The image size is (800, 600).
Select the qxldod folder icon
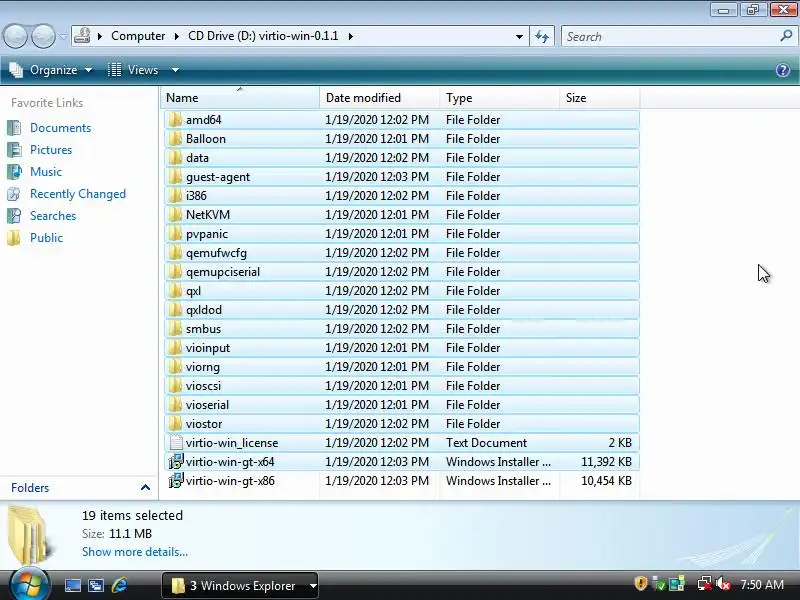(175, 310)
